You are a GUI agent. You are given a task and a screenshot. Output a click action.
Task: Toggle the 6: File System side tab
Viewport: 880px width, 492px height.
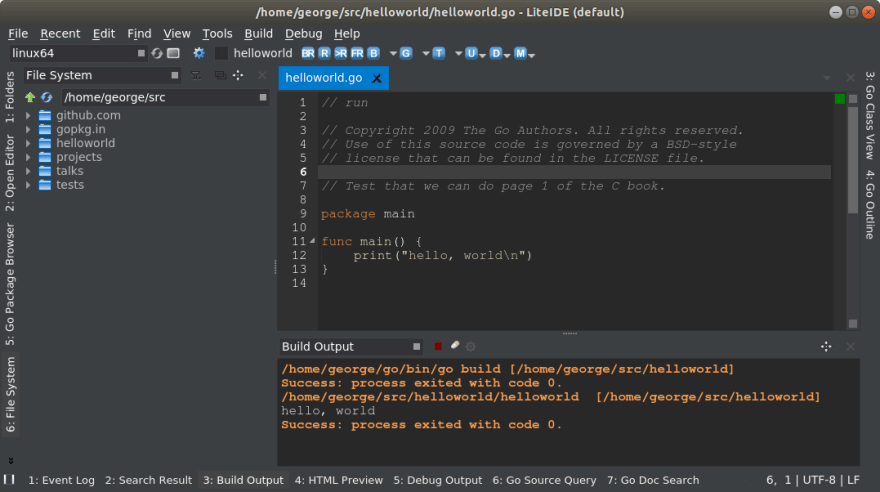tap(10, 395)
